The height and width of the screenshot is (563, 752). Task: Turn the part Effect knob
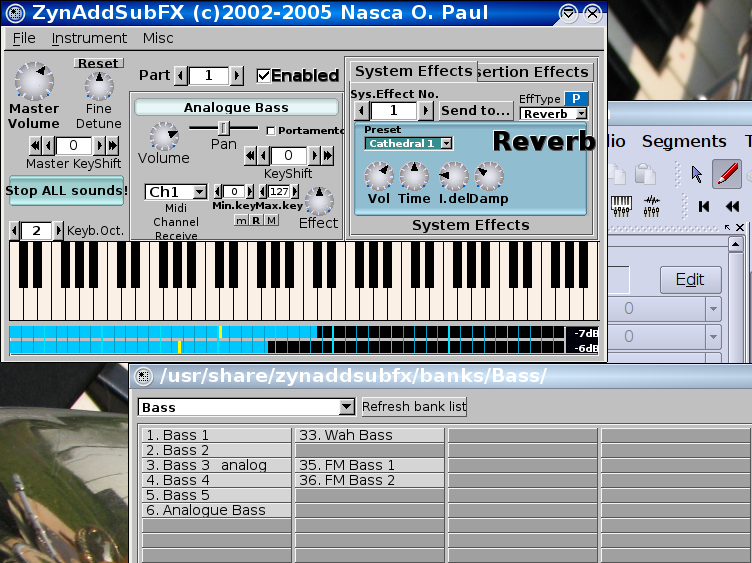tap(319, 201)
